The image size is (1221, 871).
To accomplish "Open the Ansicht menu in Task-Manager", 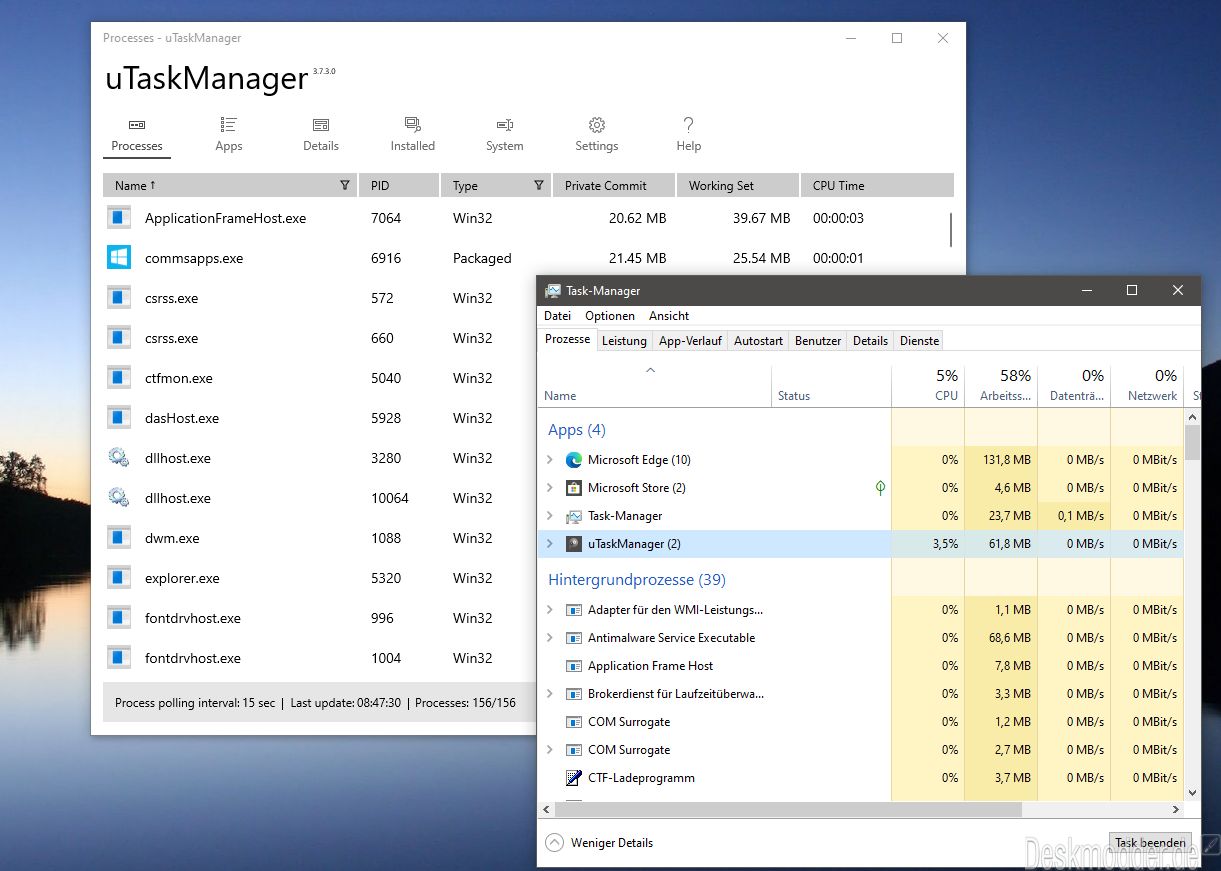I will (669, 316).
